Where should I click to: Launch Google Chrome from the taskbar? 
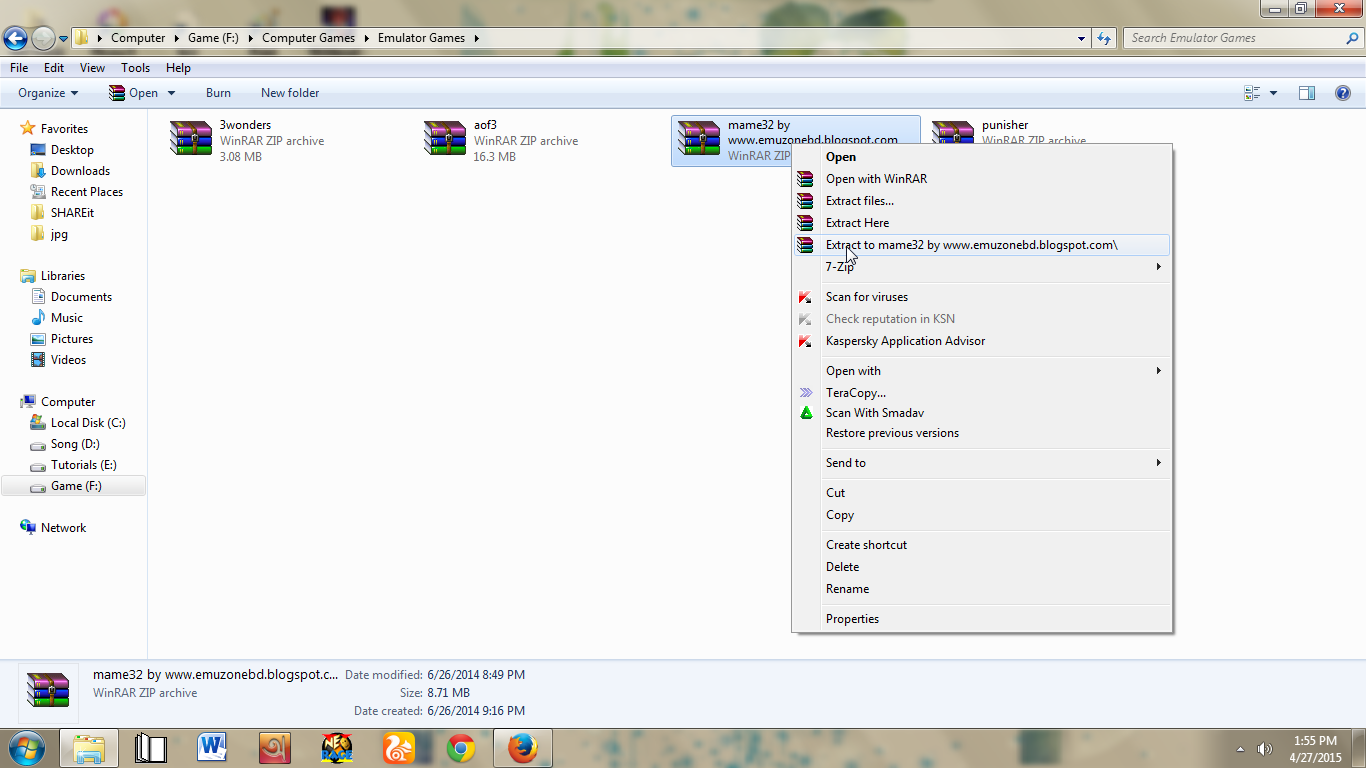coord(461,748)
